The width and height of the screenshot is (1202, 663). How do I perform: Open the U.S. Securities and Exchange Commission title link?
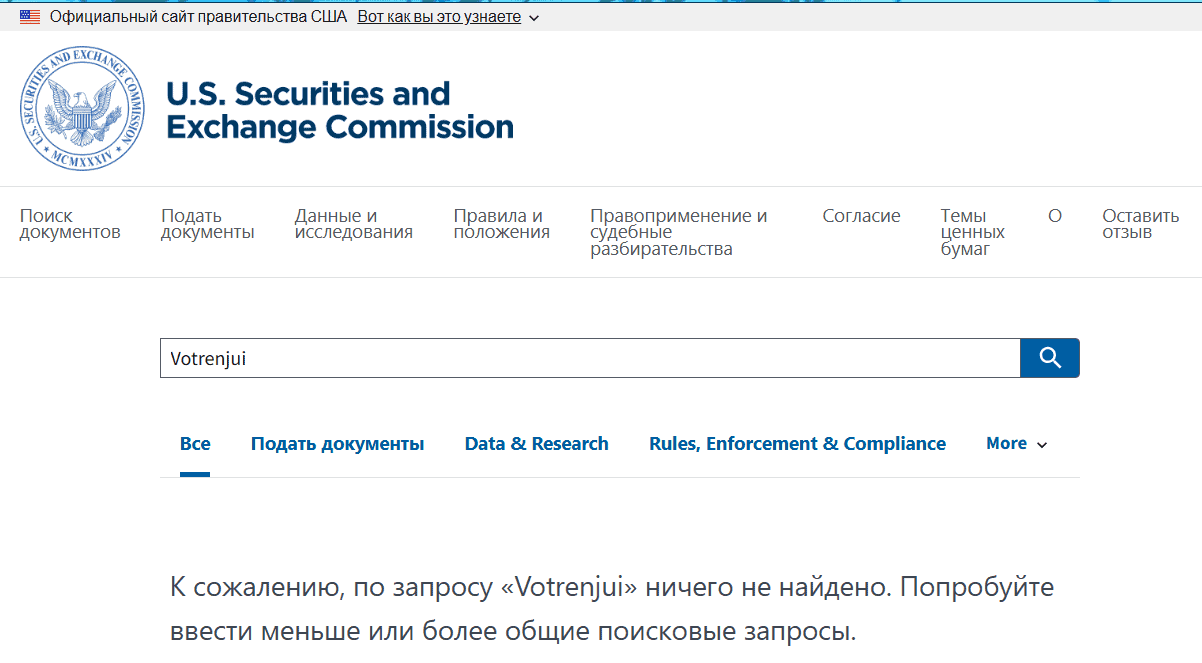tap(339, 110)
